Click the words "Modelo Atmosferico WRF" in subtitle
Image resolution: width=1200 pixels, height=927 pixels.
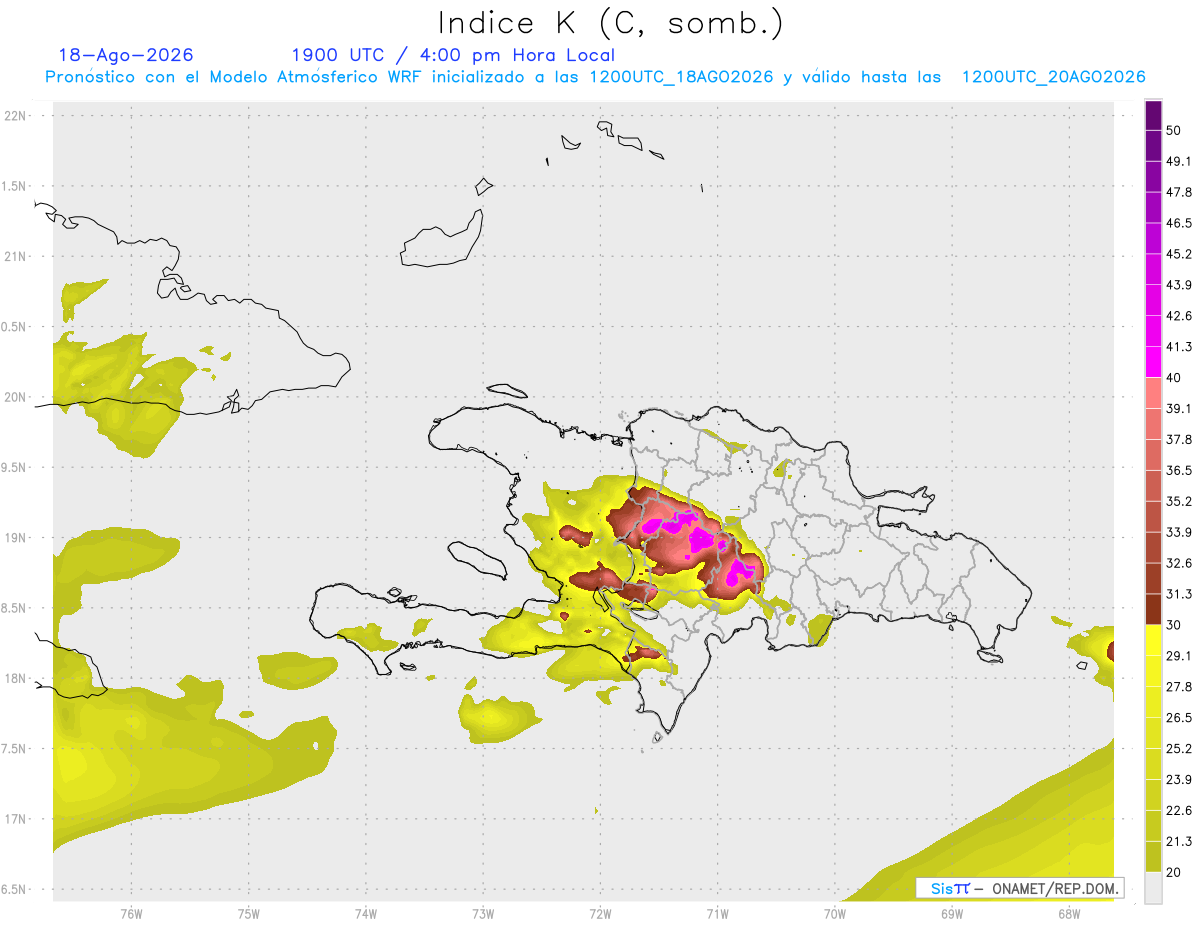324,77
